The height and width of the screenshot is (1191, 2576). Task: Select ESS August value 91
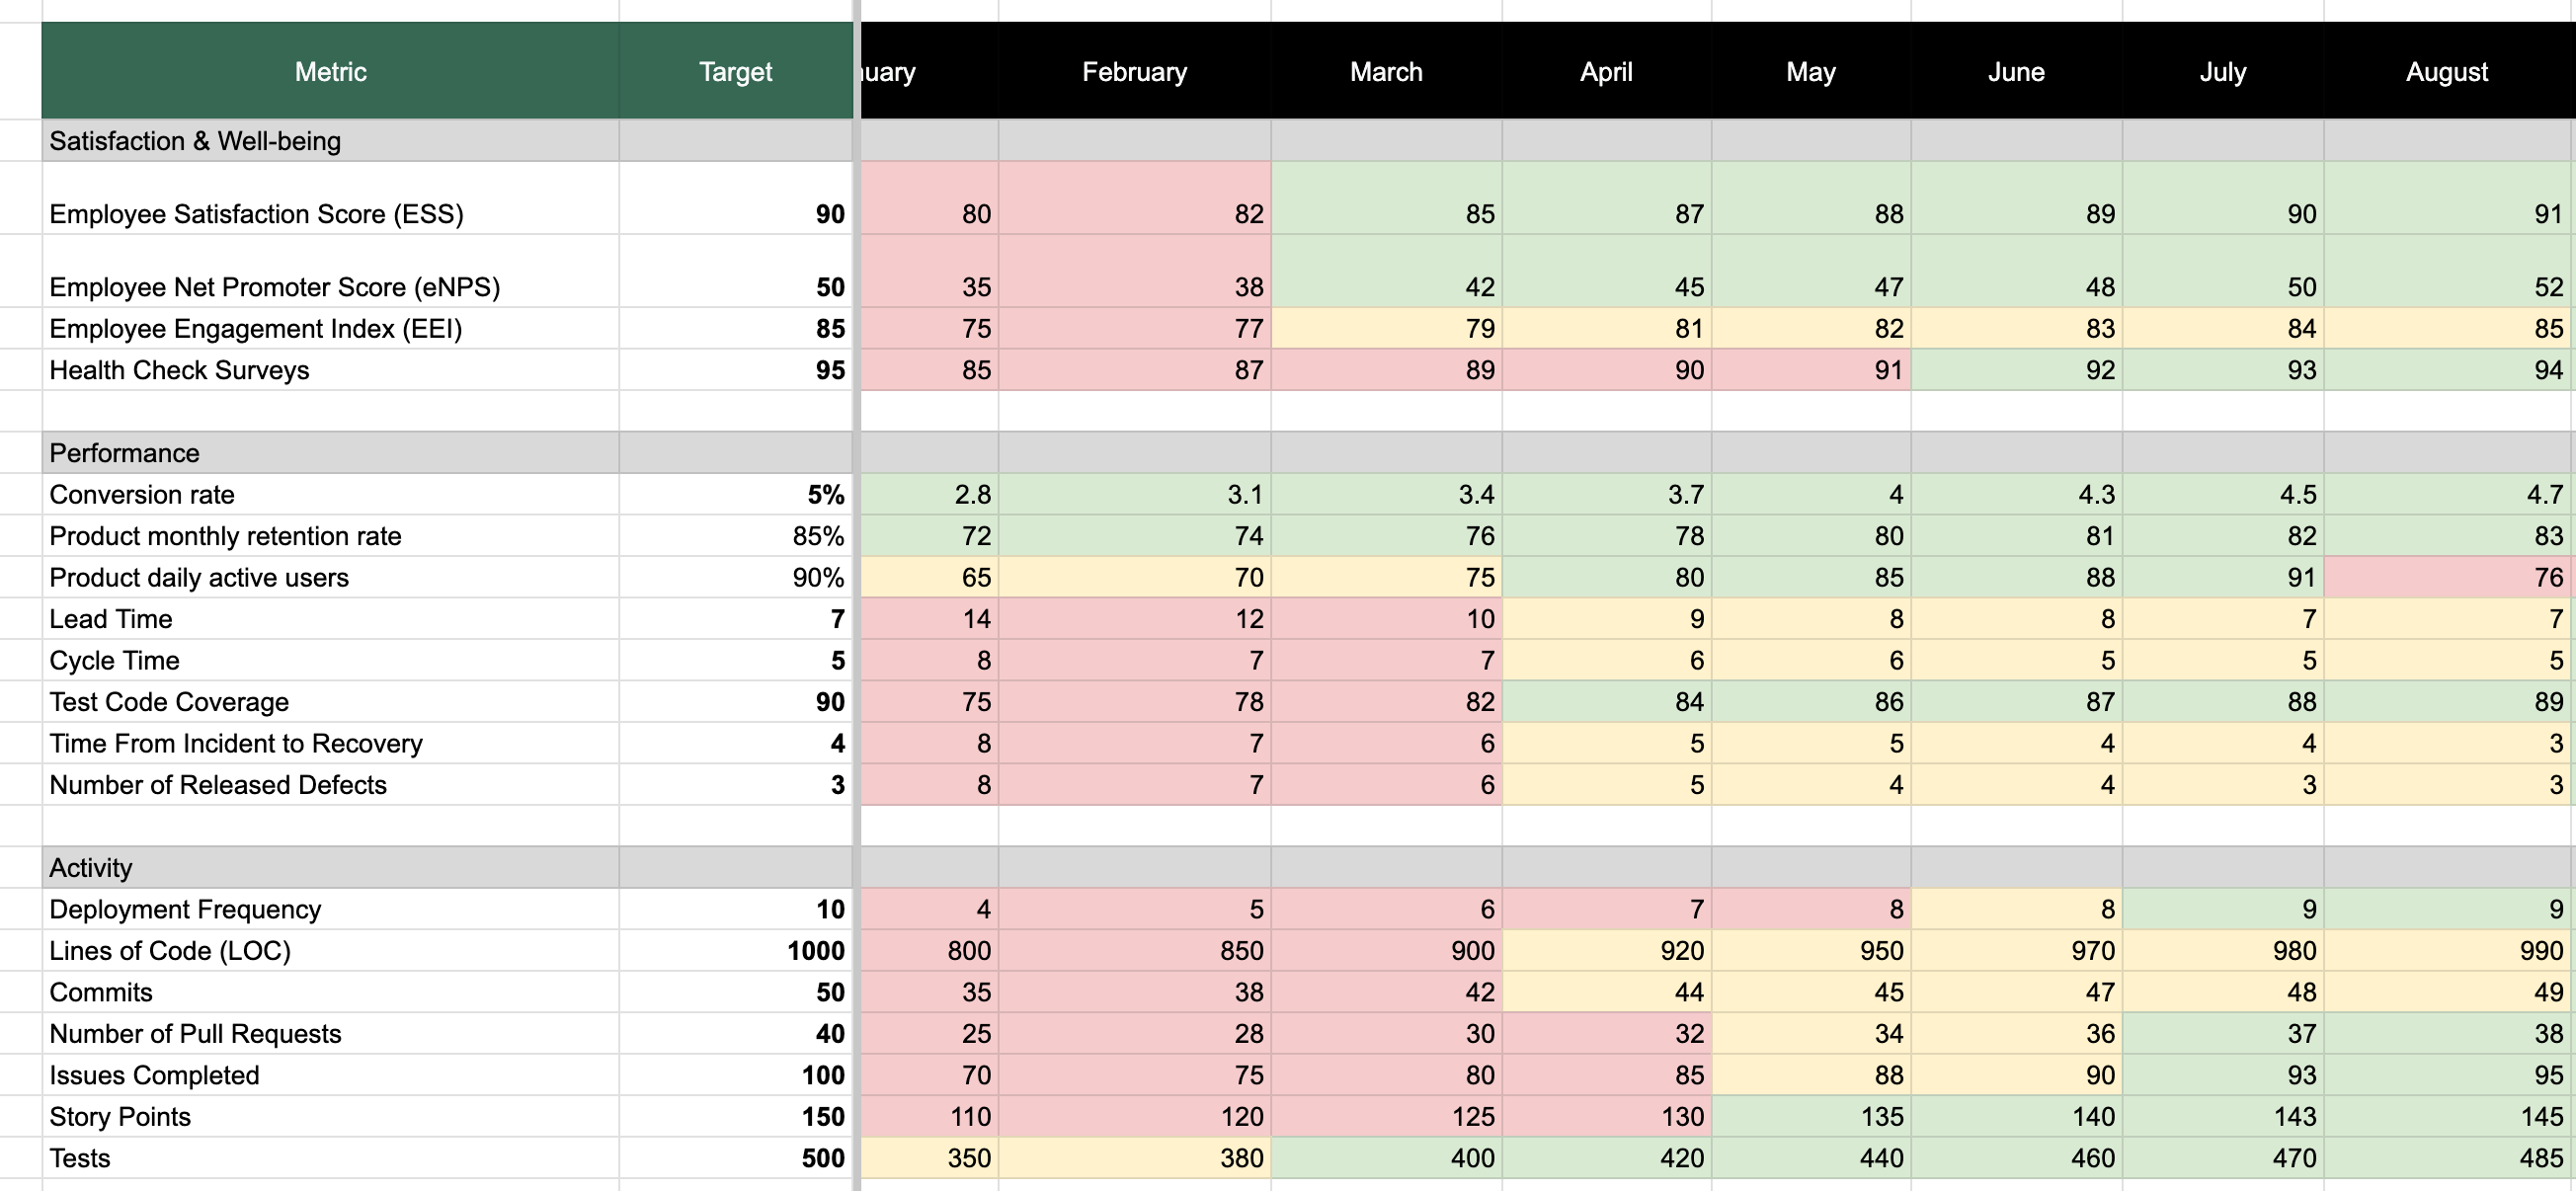(2447, 198)
